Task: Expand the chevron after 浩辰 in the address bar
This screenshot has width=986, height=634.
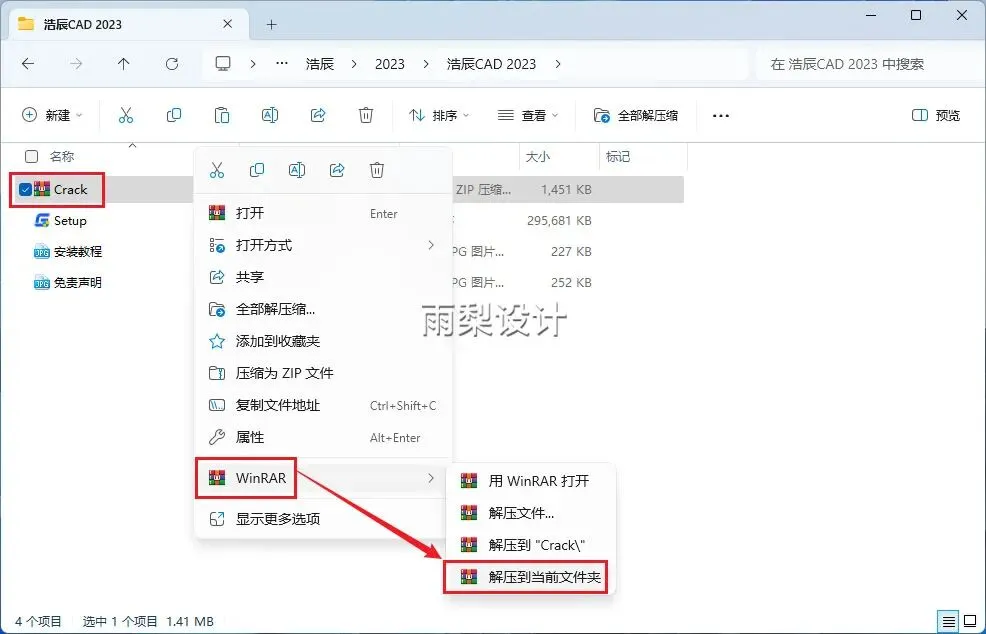Action: pyautogui.click(x=355, y=64)
